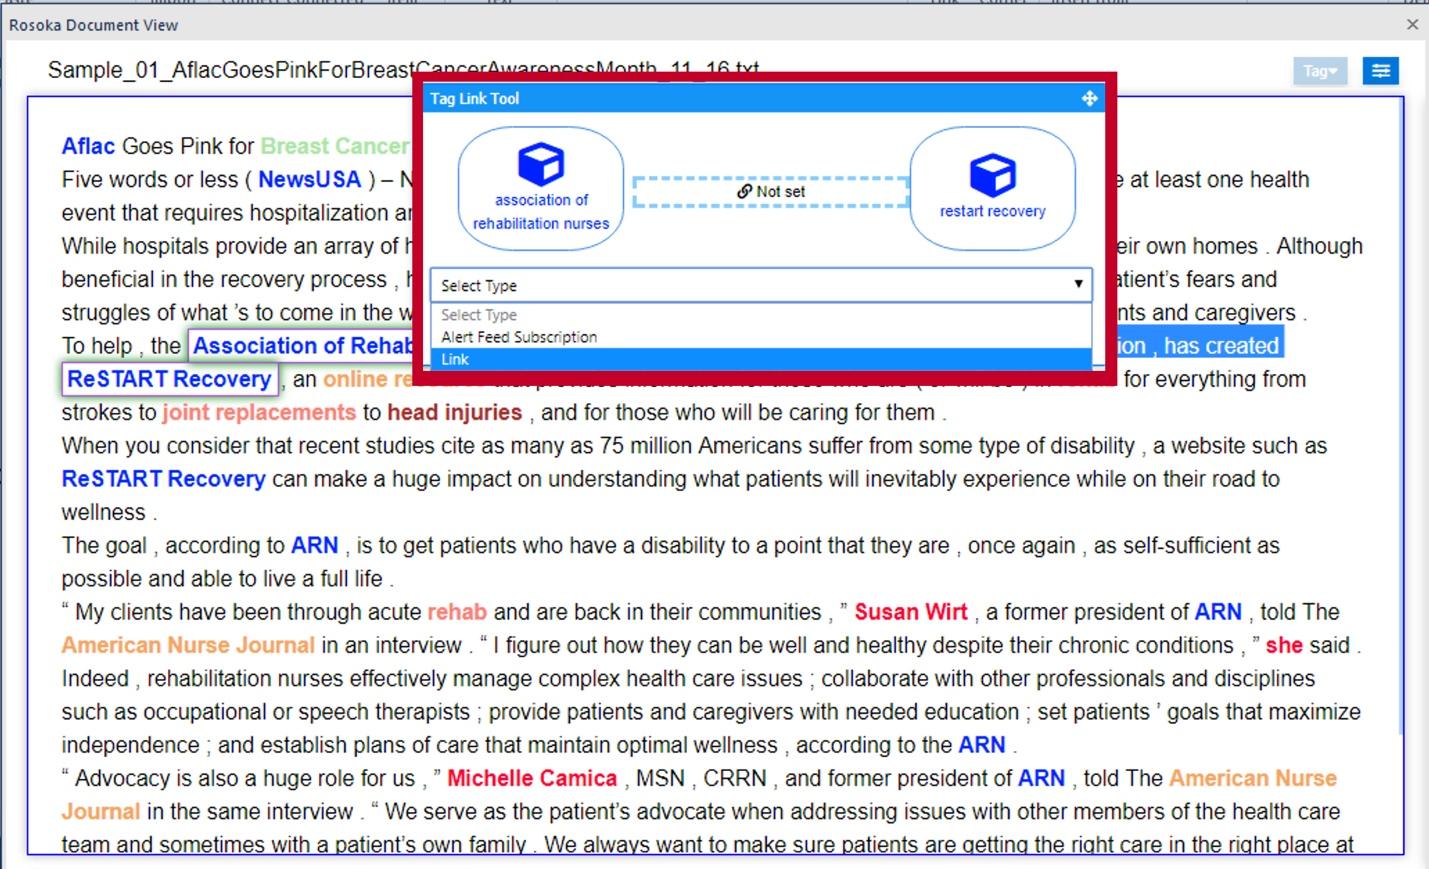Open settings using the blue sliders icon
This screenshot has height=869, width=1429.
[1380, 70]
